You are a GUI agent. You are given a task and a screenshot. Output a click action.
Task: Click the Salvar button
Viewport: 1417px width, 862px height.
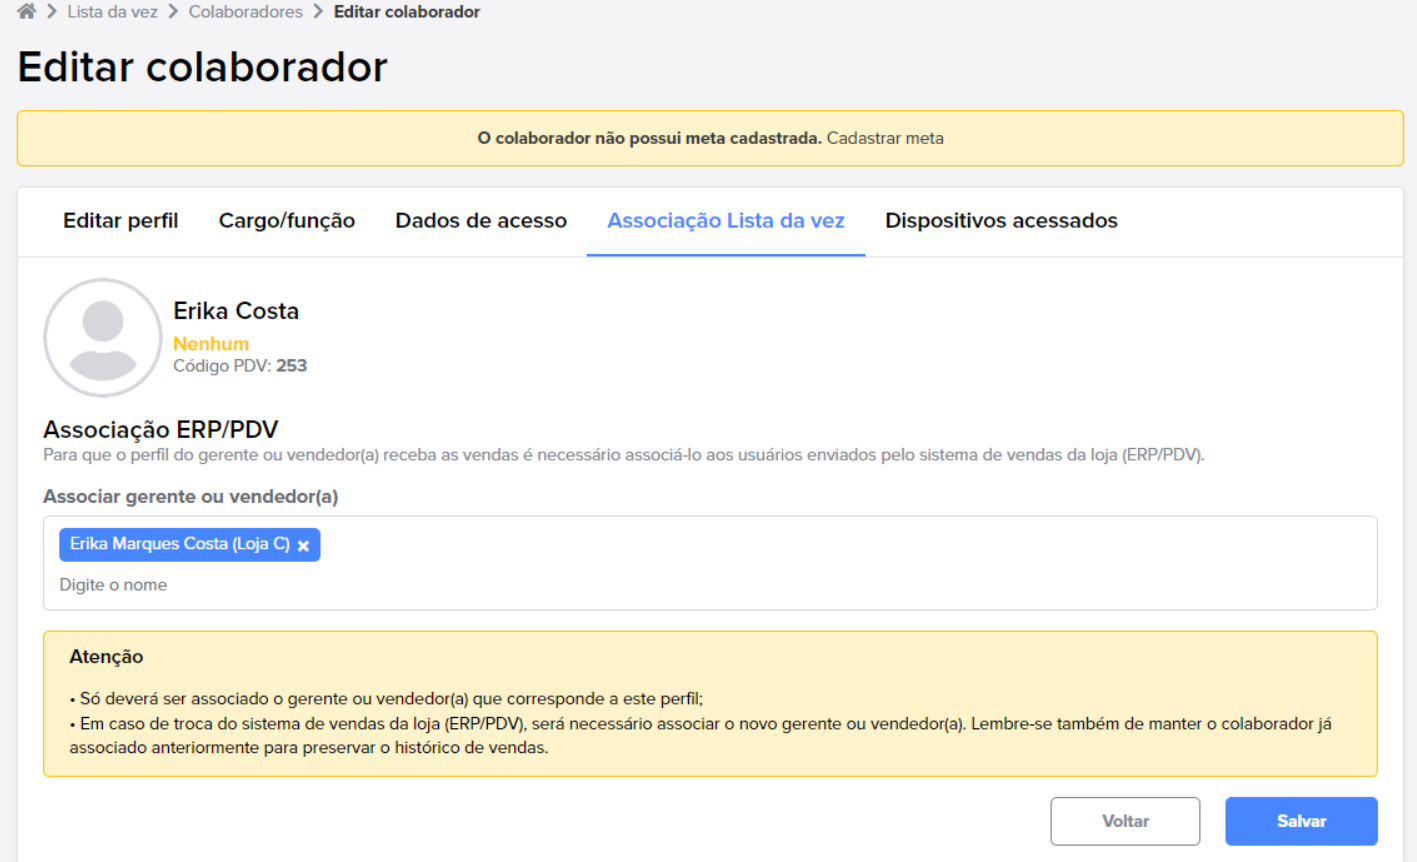[x=1301, y=821]
